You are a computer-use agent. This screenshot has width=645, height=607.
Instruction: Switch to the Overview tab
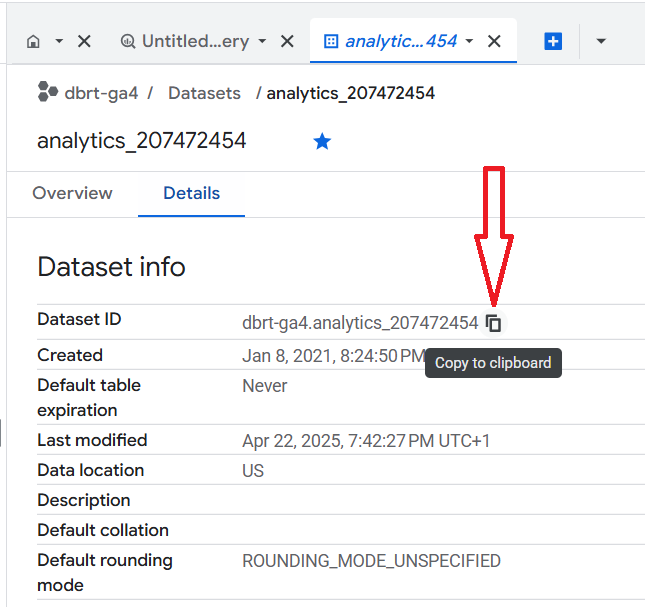click(72, 193)
